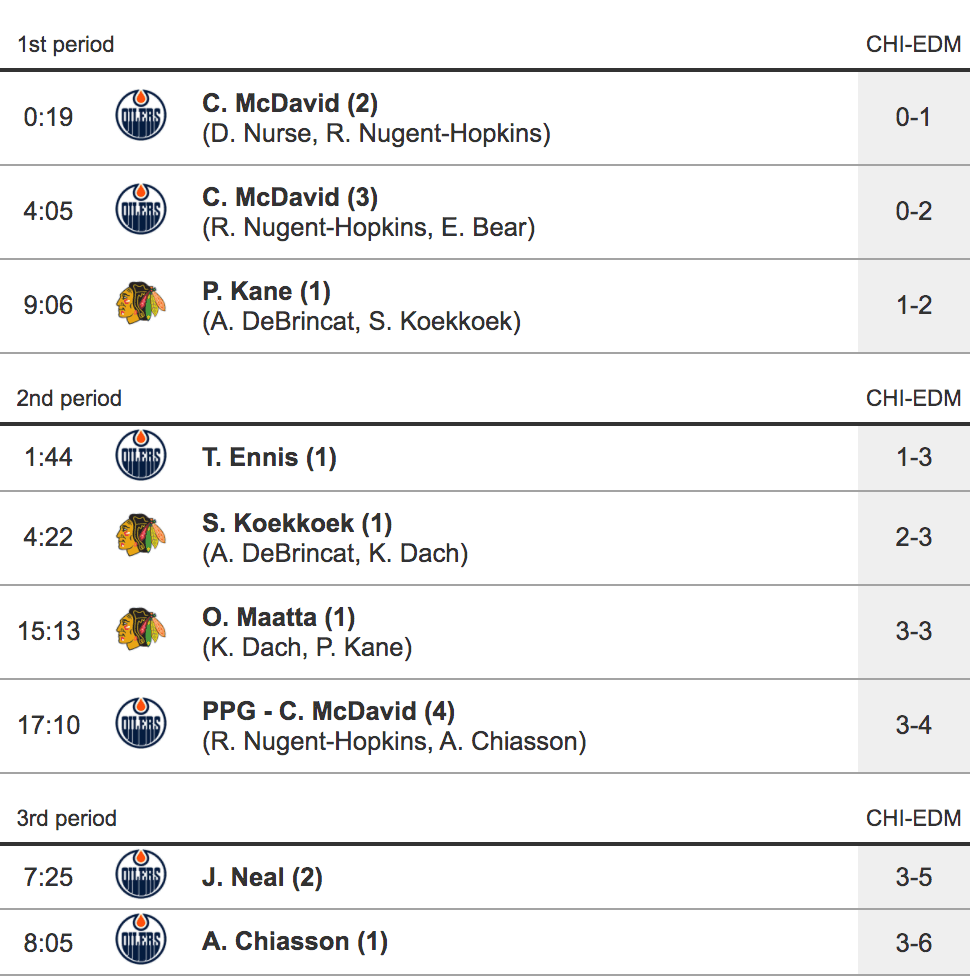Click the Blackhawks logo at 9:06
Viewport: 972px width, 976px height.
click(x=141, y=304)
